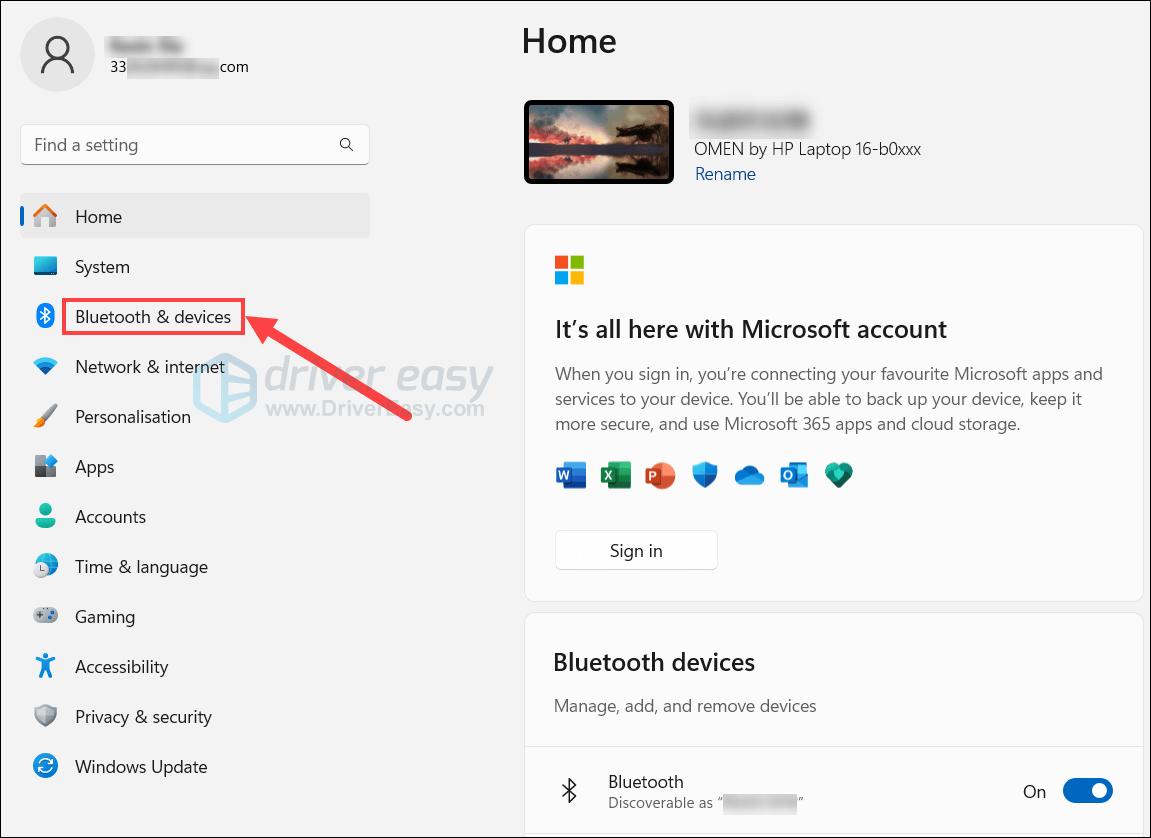The image size is (1151, 838).
Task: Click the Excel app icon
Action: pyautogui.click(x=615, y=476)
